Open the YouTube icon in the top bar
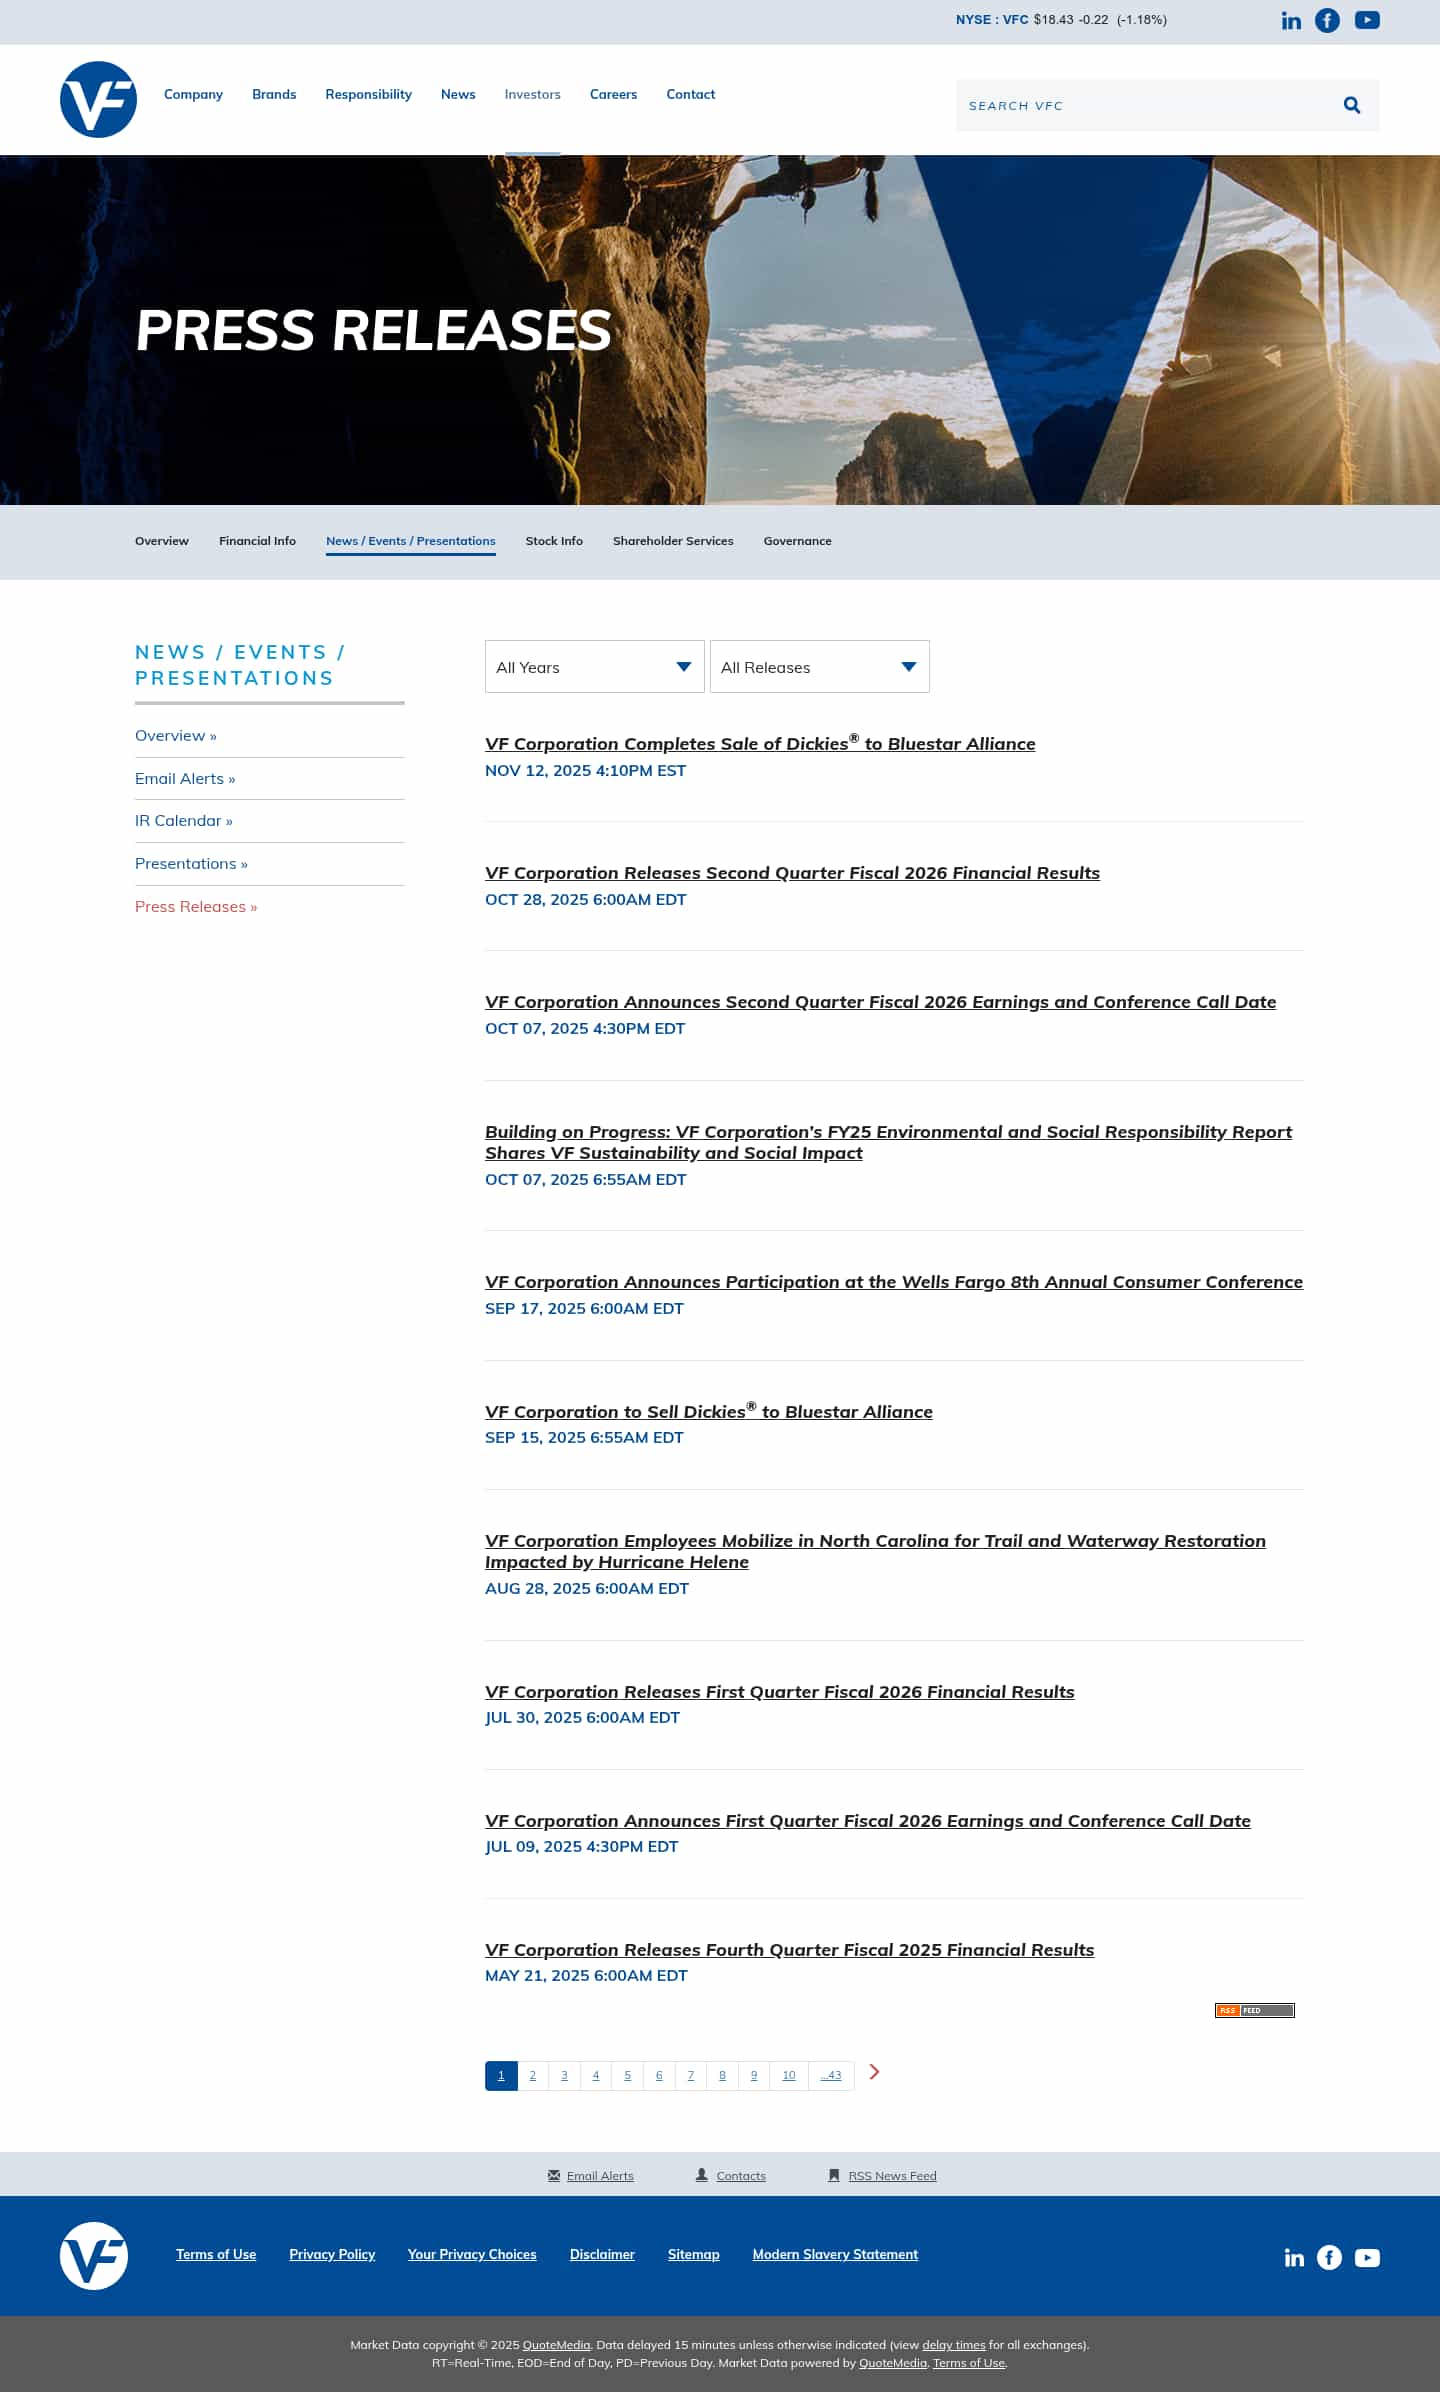The image size is (1440, 2392). coord(1367,20)
